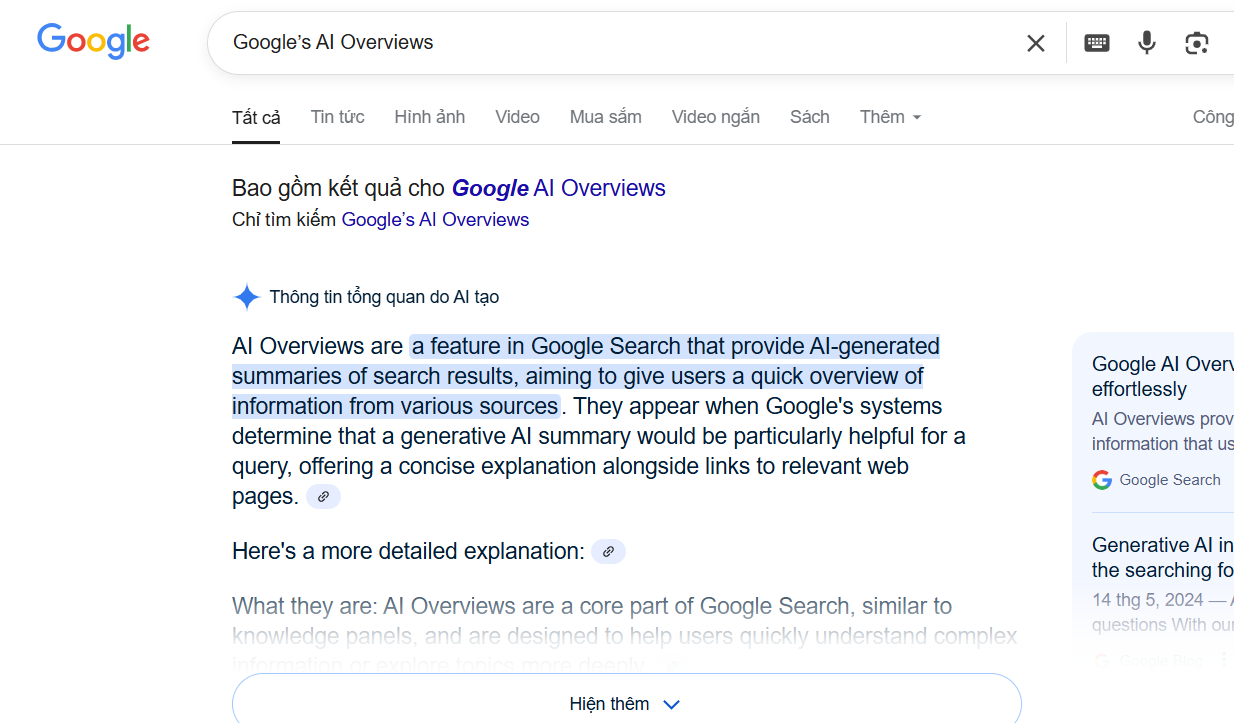
Task: Open source link chip after 'pages.'
Action: pyautogui.click(x=323, y=496)
